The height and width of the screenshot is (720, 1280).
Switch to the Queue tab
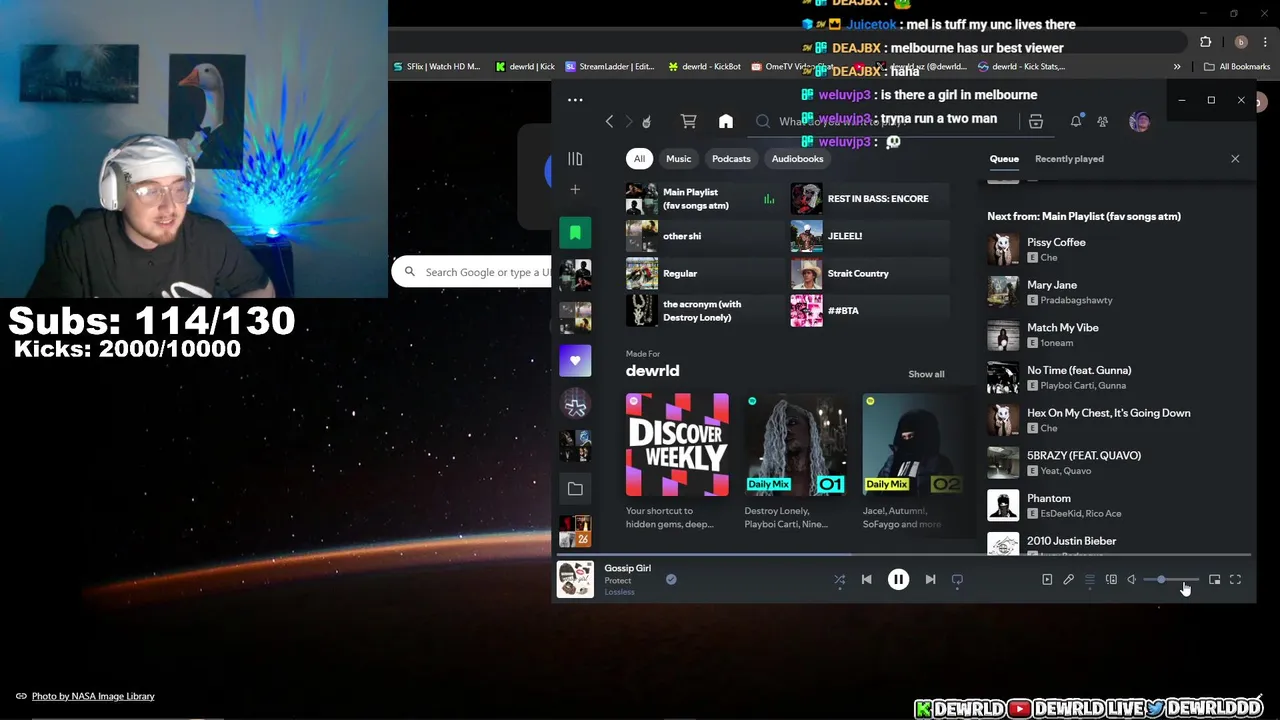tap(1004, 159)
